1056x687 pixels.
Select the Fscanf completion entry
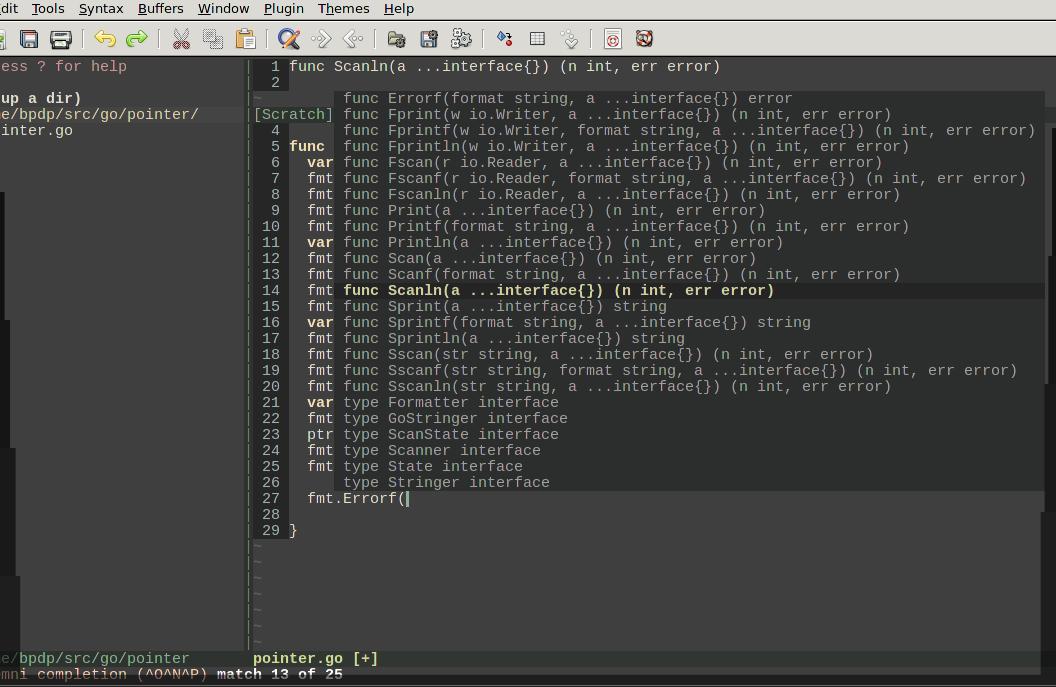pyautogui.click(x=689, y=178)
